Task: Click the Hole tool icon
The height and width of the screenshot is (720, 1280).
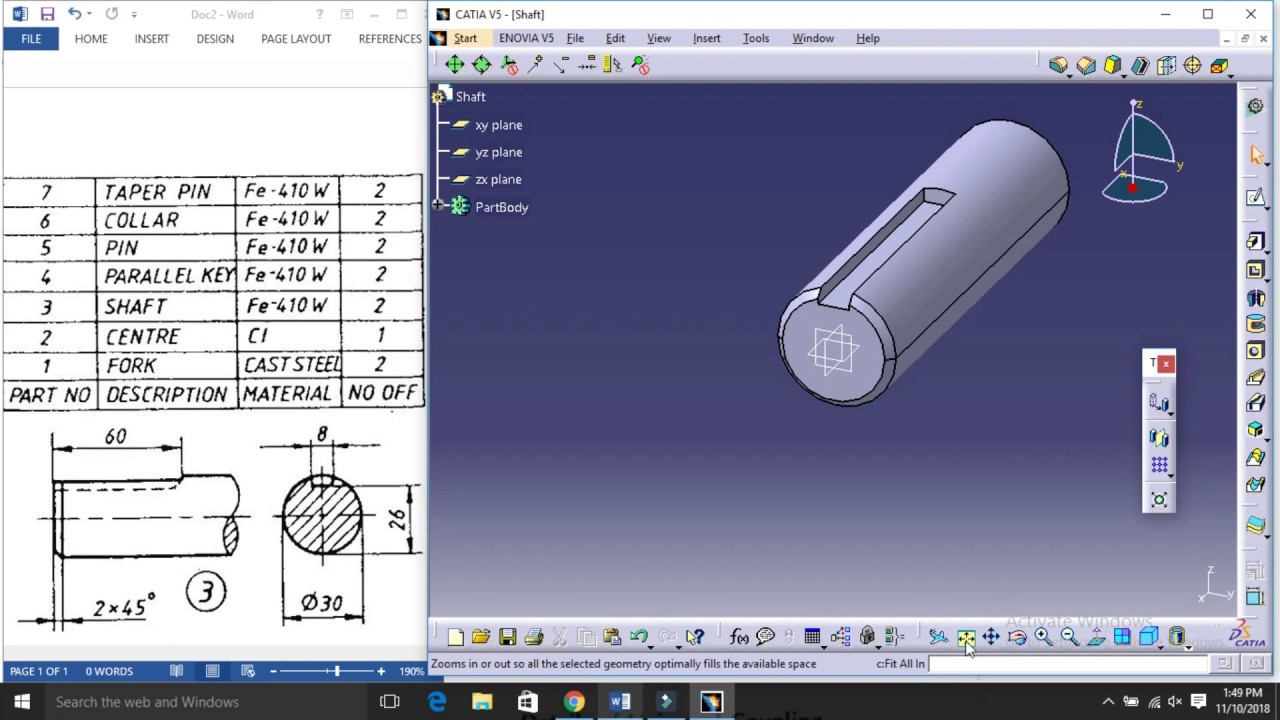Action: pos(1255,351)
